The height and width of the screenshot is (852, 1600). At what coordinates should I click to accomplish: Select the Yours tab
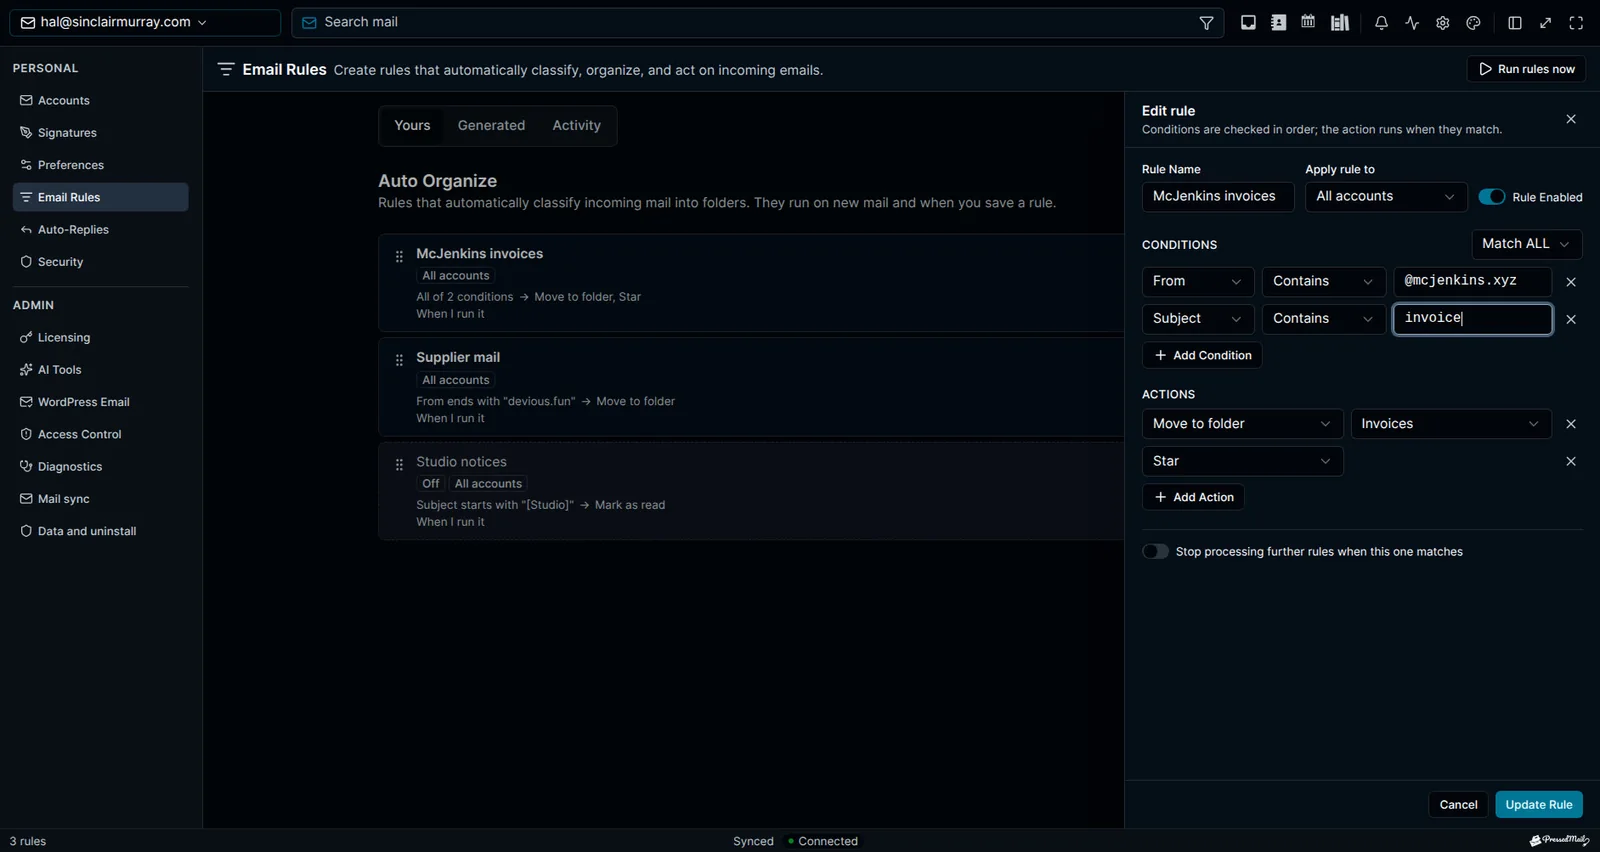pyautogui.click(x=412, y=126)
